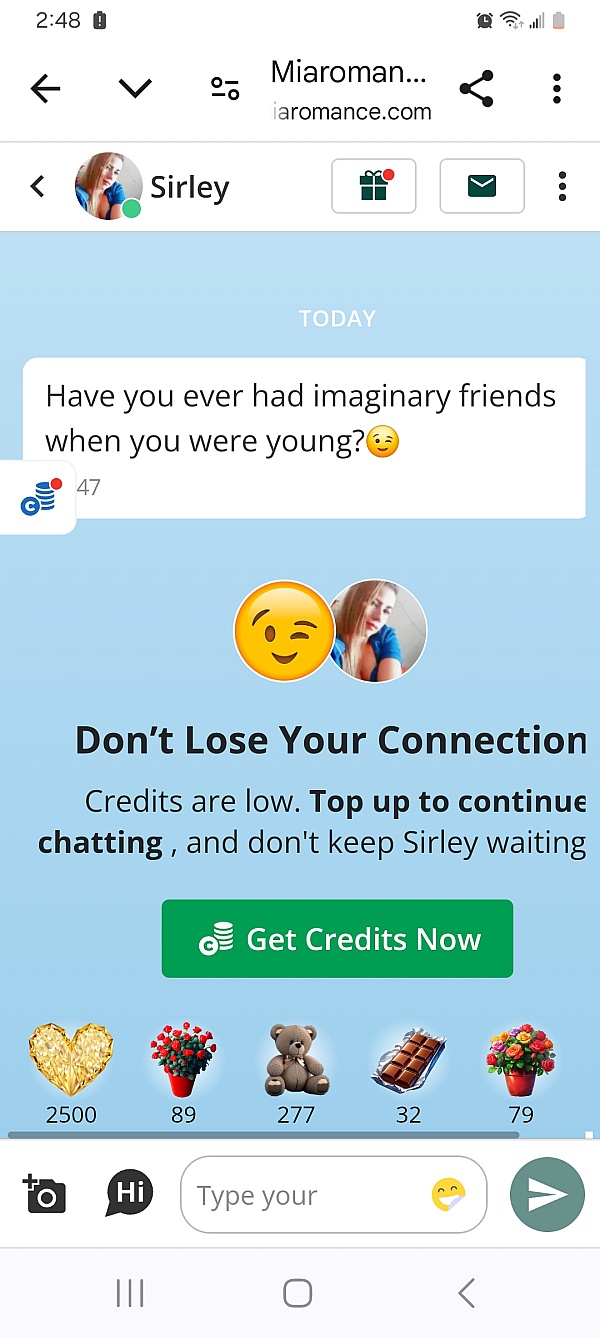Open the emoji picker in message box
The width and height of the screenshot is (600, 1337).
(449, 1195)
